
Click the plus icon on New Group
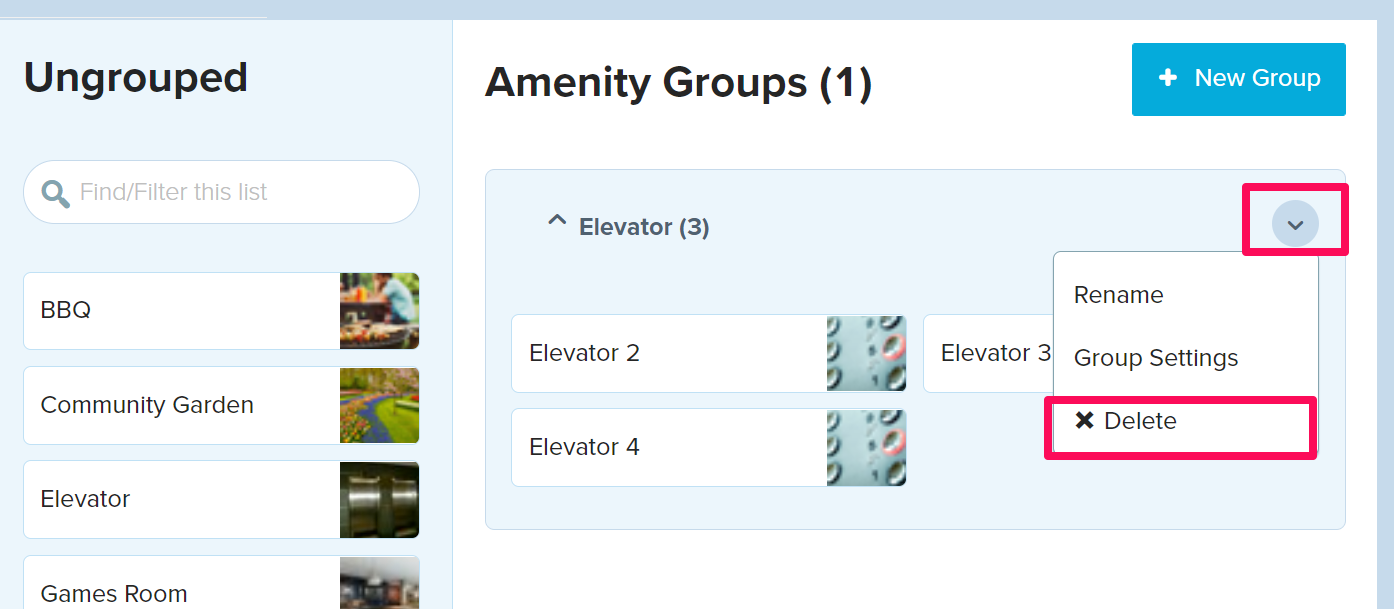(x=1167, y=78)
